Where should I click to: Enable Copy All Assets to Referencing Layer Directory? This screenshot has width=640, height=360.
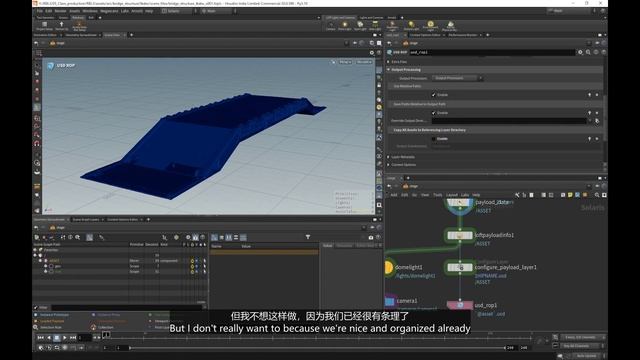coord(433,139)
